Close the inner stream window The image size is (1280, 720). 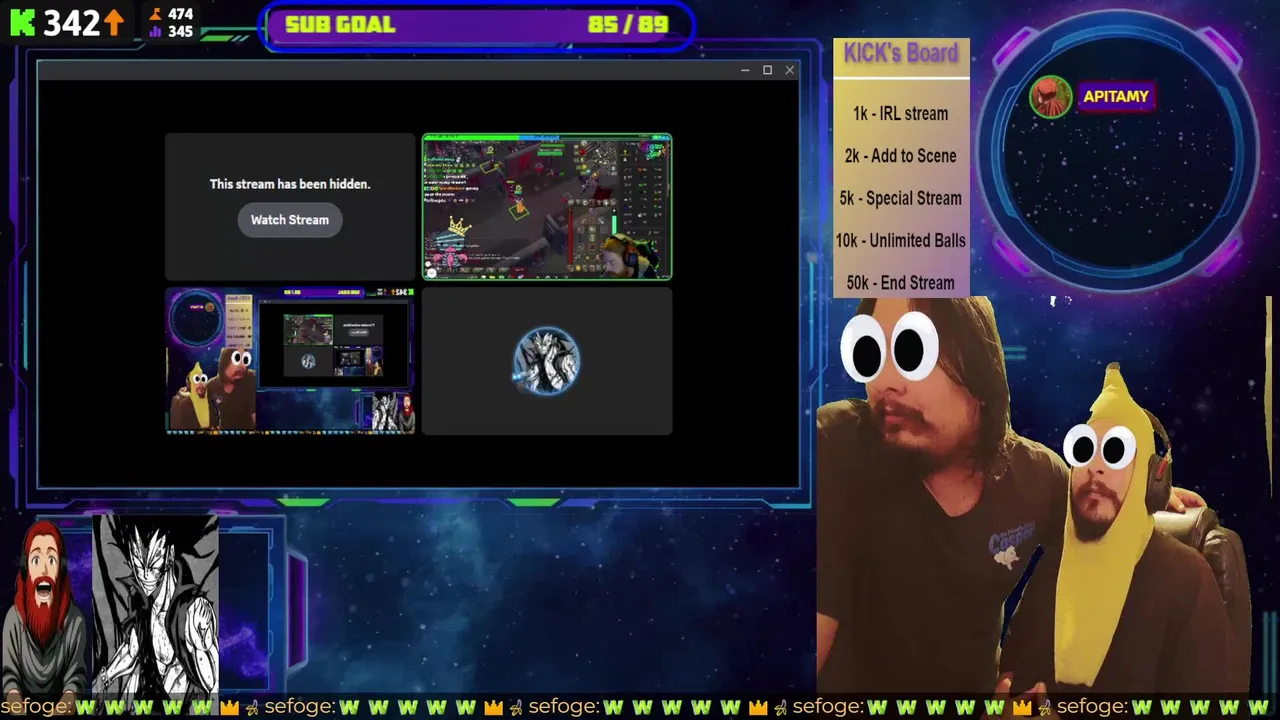click(x=790, y=70)
